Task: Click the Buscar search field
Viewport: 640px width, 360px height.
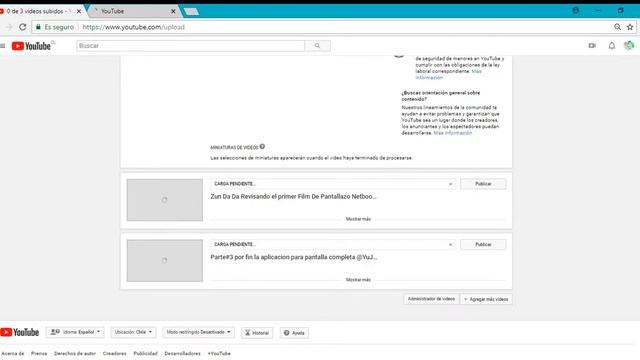Action: pyautogui.click(x=191, y=46)
